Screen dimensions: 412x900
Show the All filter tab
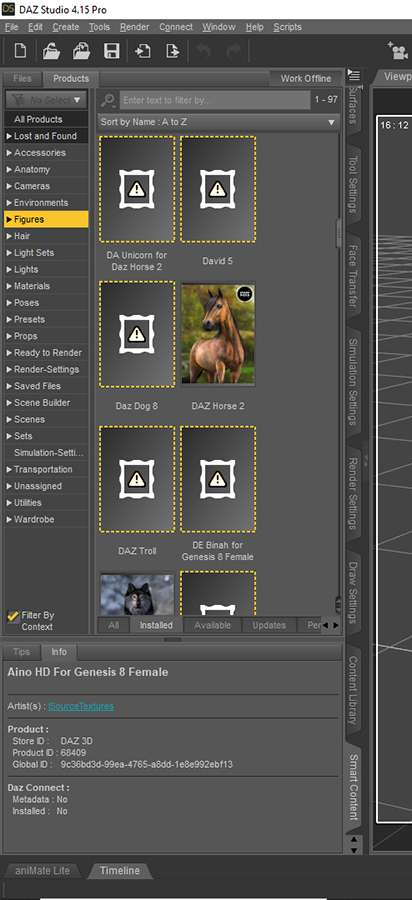coord(114,625)
